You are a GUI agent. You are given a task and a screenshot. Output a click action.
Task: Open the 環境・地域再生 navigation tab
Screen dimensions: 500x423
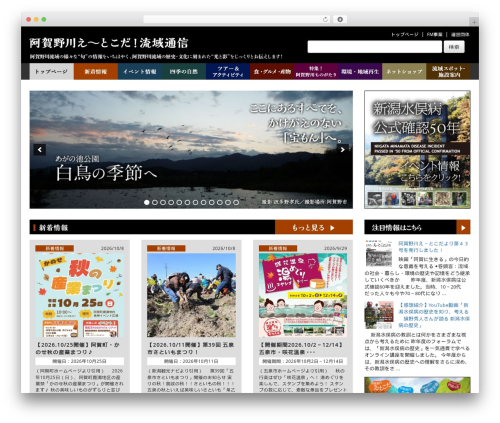tap(360, 71)
